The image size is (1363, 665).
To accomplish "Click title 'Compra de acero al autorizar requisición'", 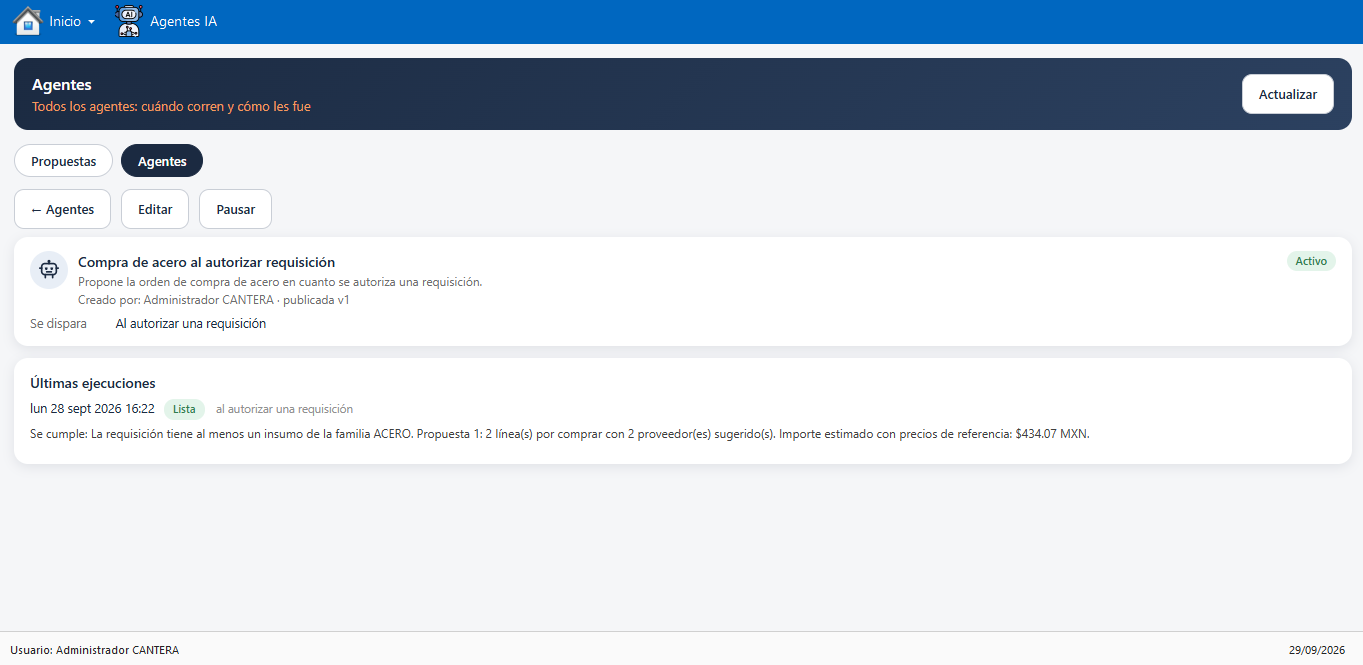I will [206, 262].
